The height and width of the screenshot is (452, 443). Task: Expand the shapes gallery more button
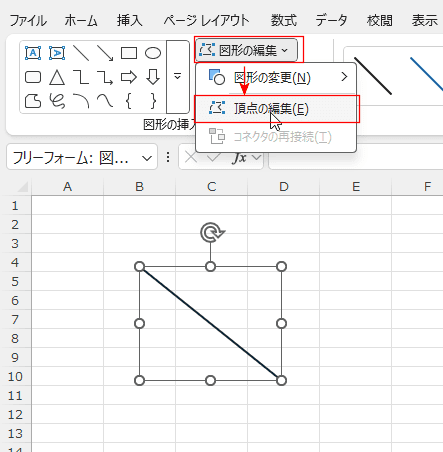178,77
